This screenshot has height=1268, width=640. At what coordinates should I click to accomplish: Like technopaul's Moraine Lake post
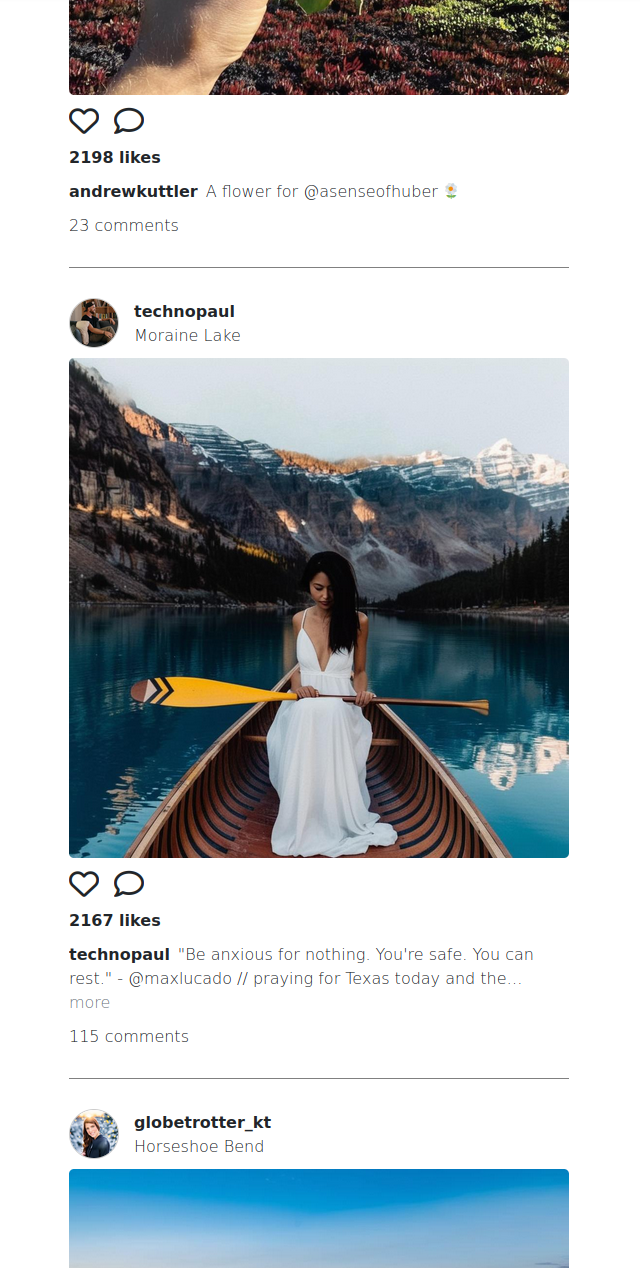point(84,884)
